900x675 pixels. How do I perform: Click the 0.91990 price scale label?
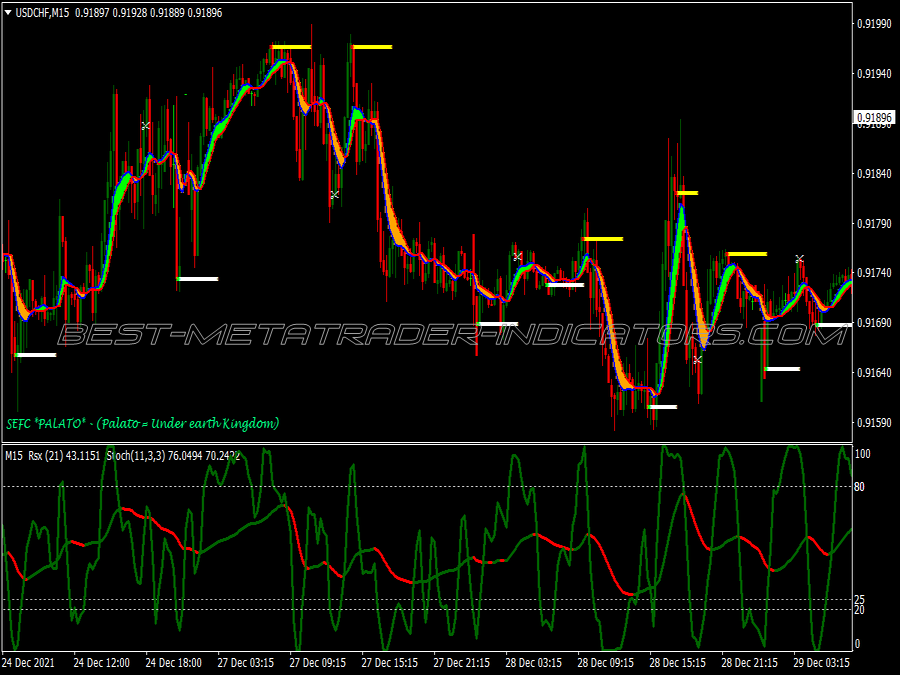[x=875, y=24]
